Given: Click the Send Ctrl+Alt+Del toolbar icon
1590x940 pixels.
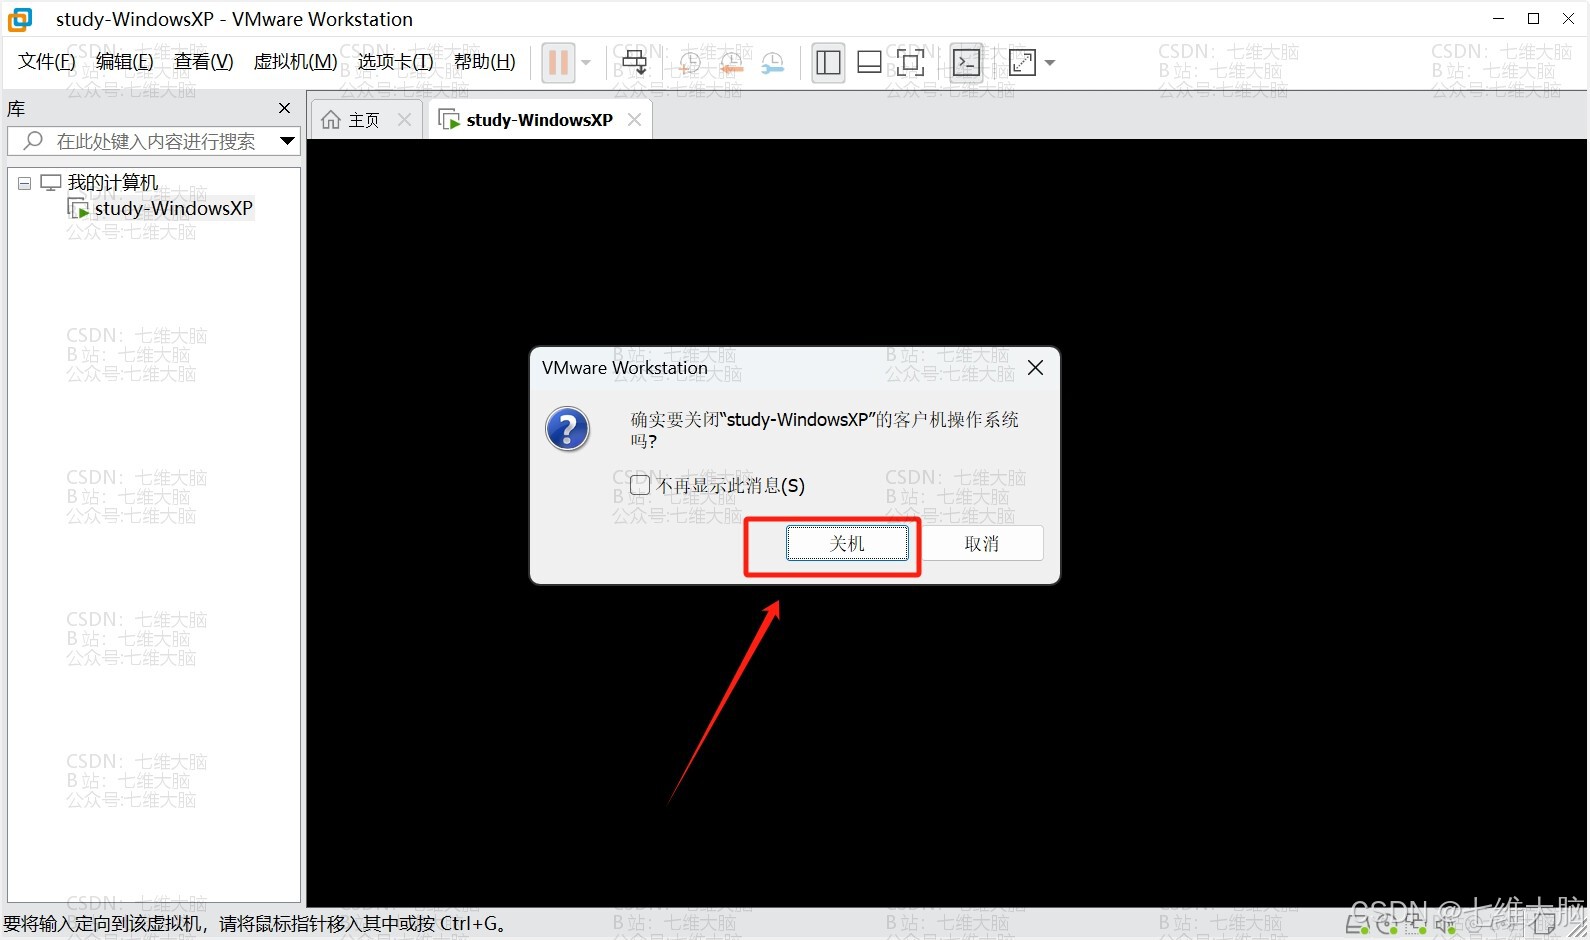Looking at the screenshot, I should pos(634,63).
